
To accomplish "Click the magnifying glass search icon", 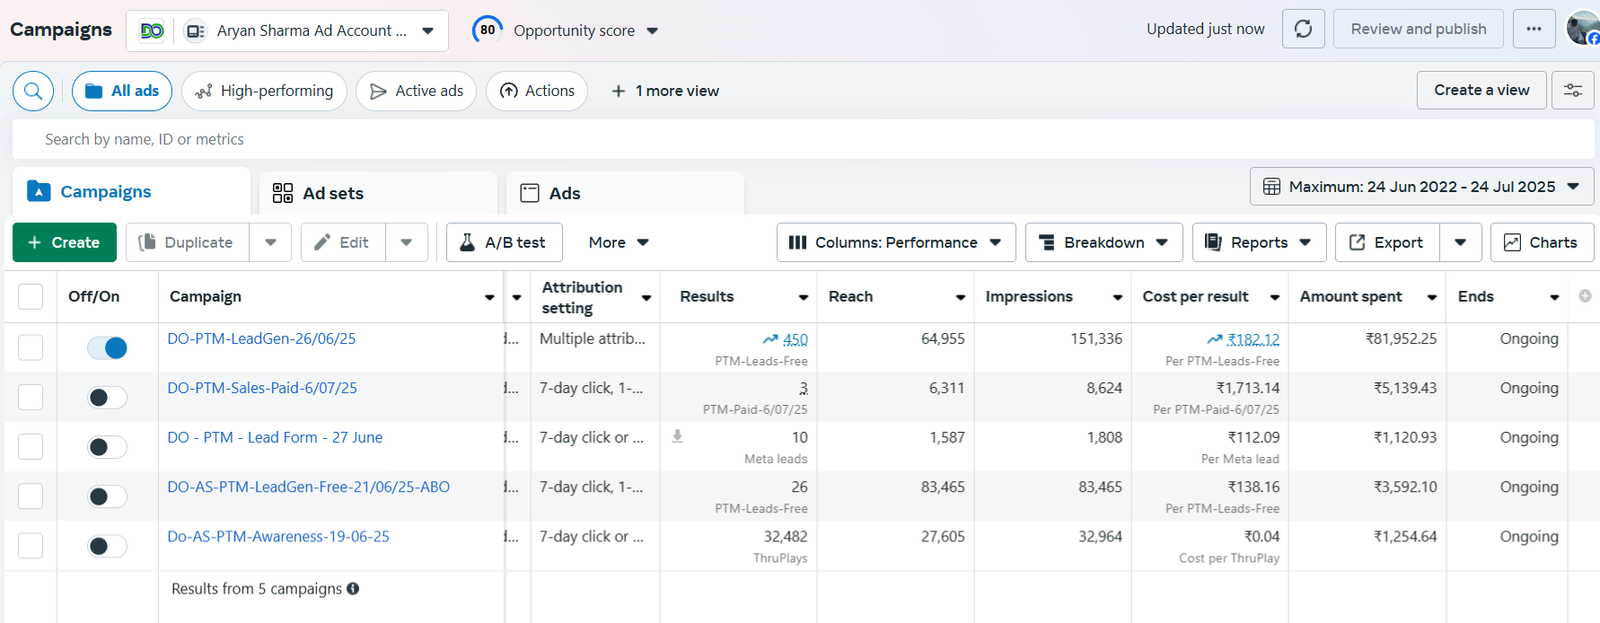I will tap(33, 91).
